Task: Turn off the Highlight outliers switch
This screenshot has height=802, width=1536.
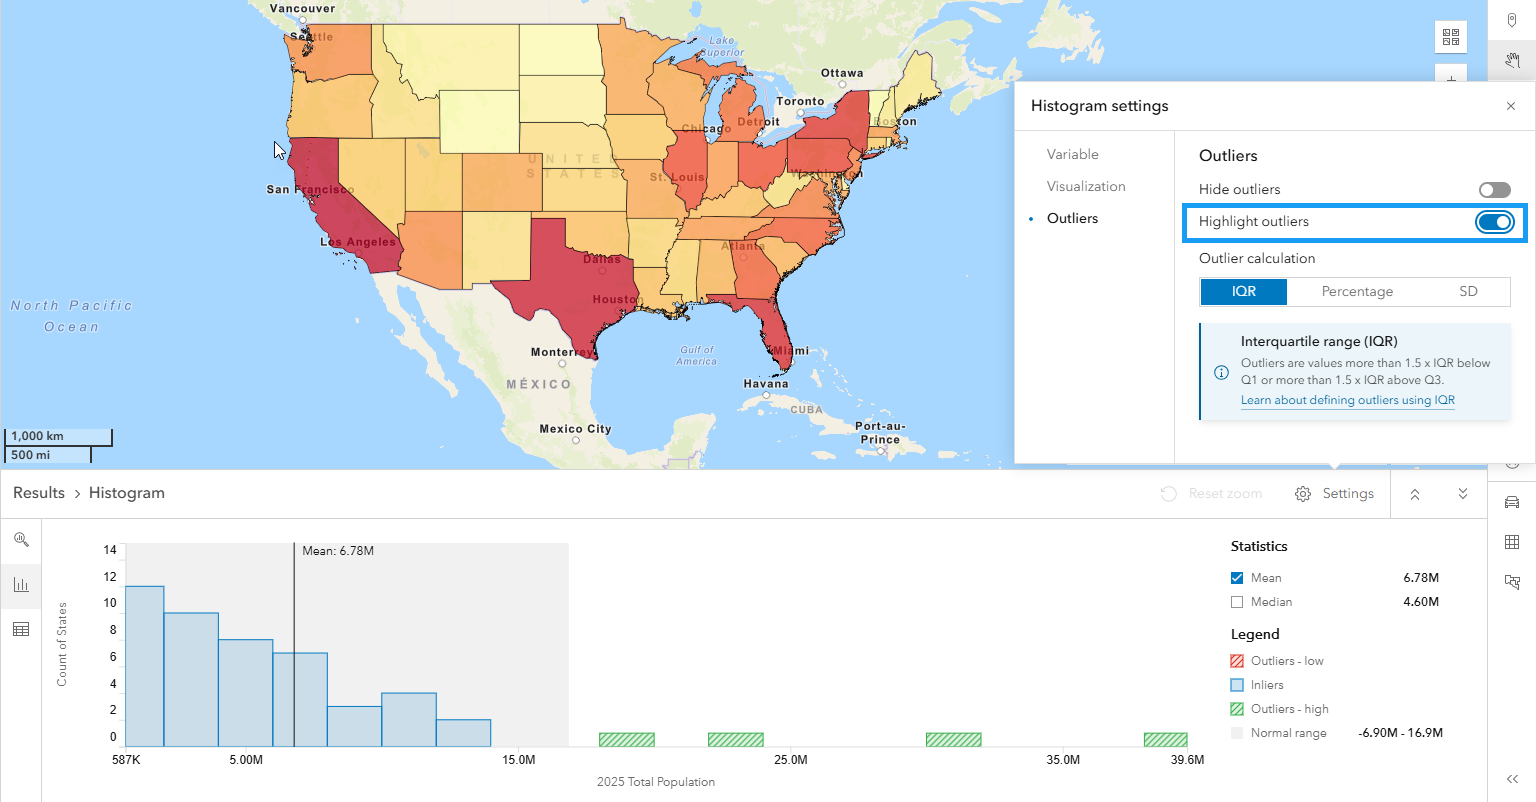Action: coord(1495,222)
